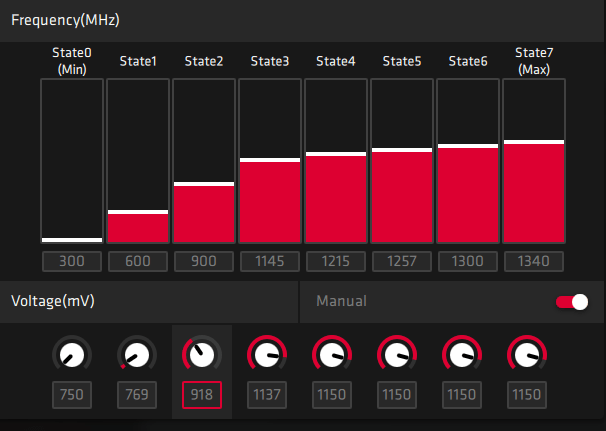Edit the 750 voltage field
The image size is (606, 431).
coord(72,395)
